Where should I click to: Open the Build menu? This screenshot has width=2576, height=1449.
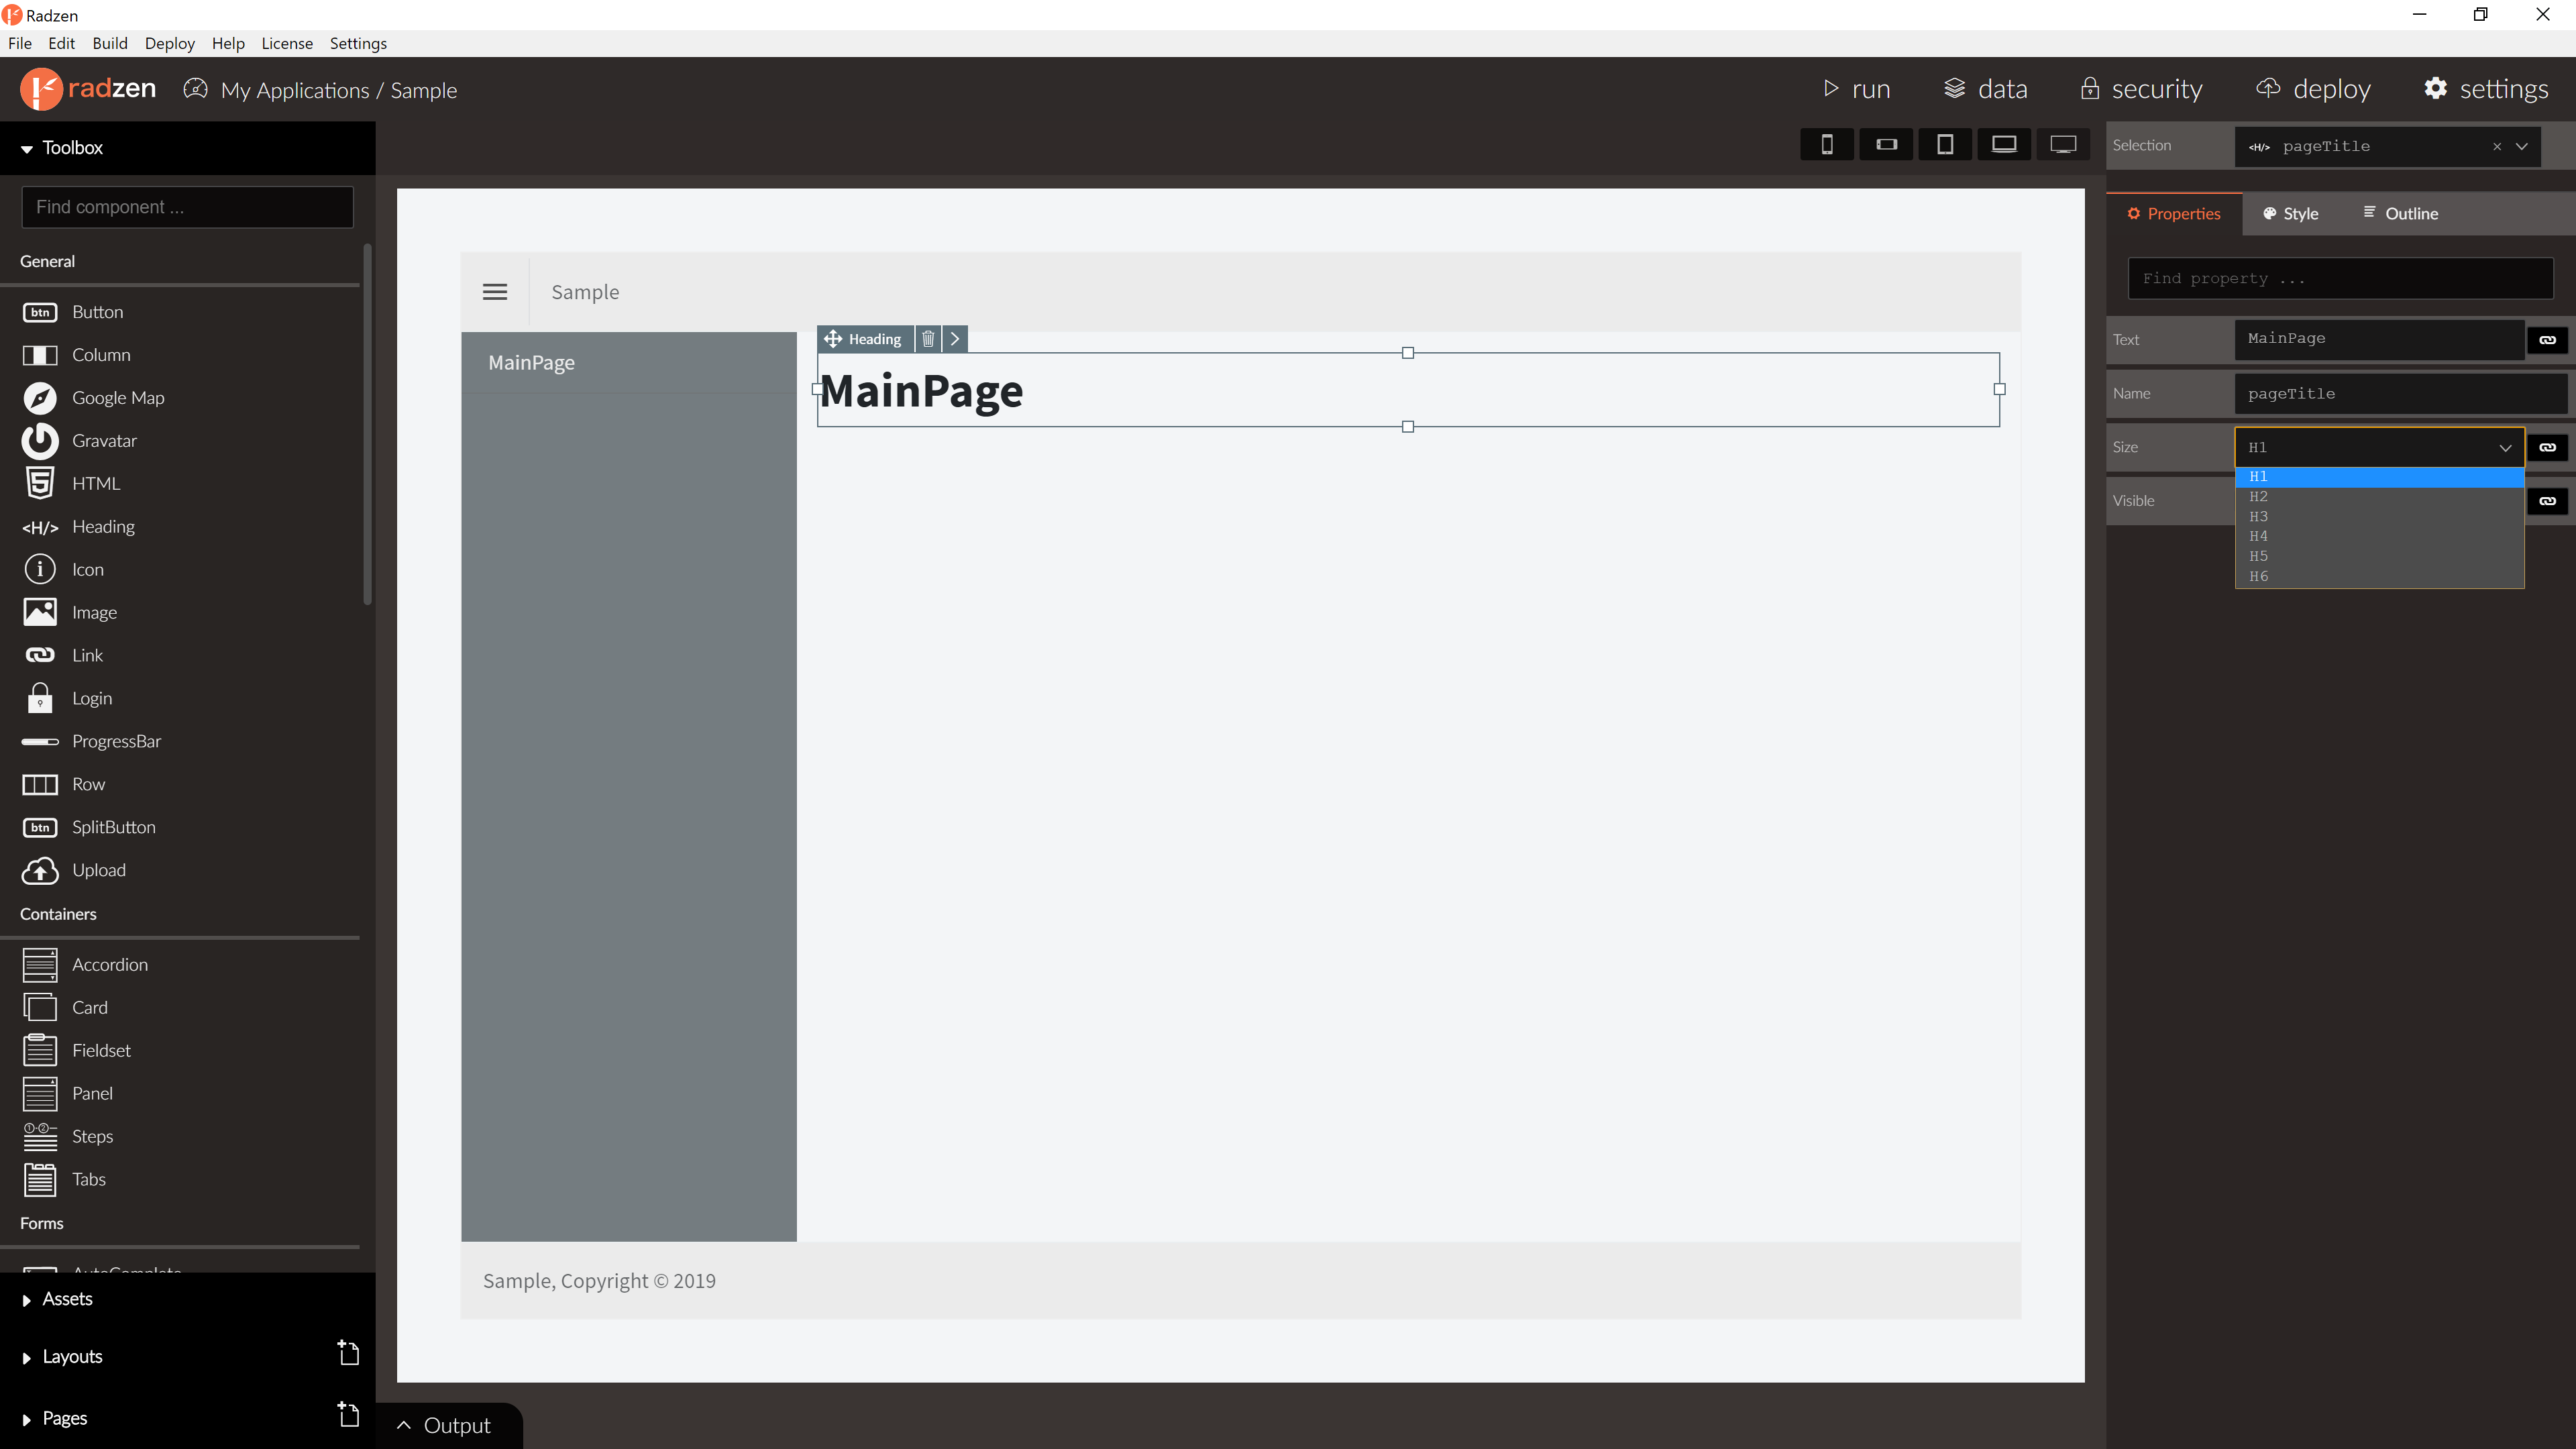(110, 43)
